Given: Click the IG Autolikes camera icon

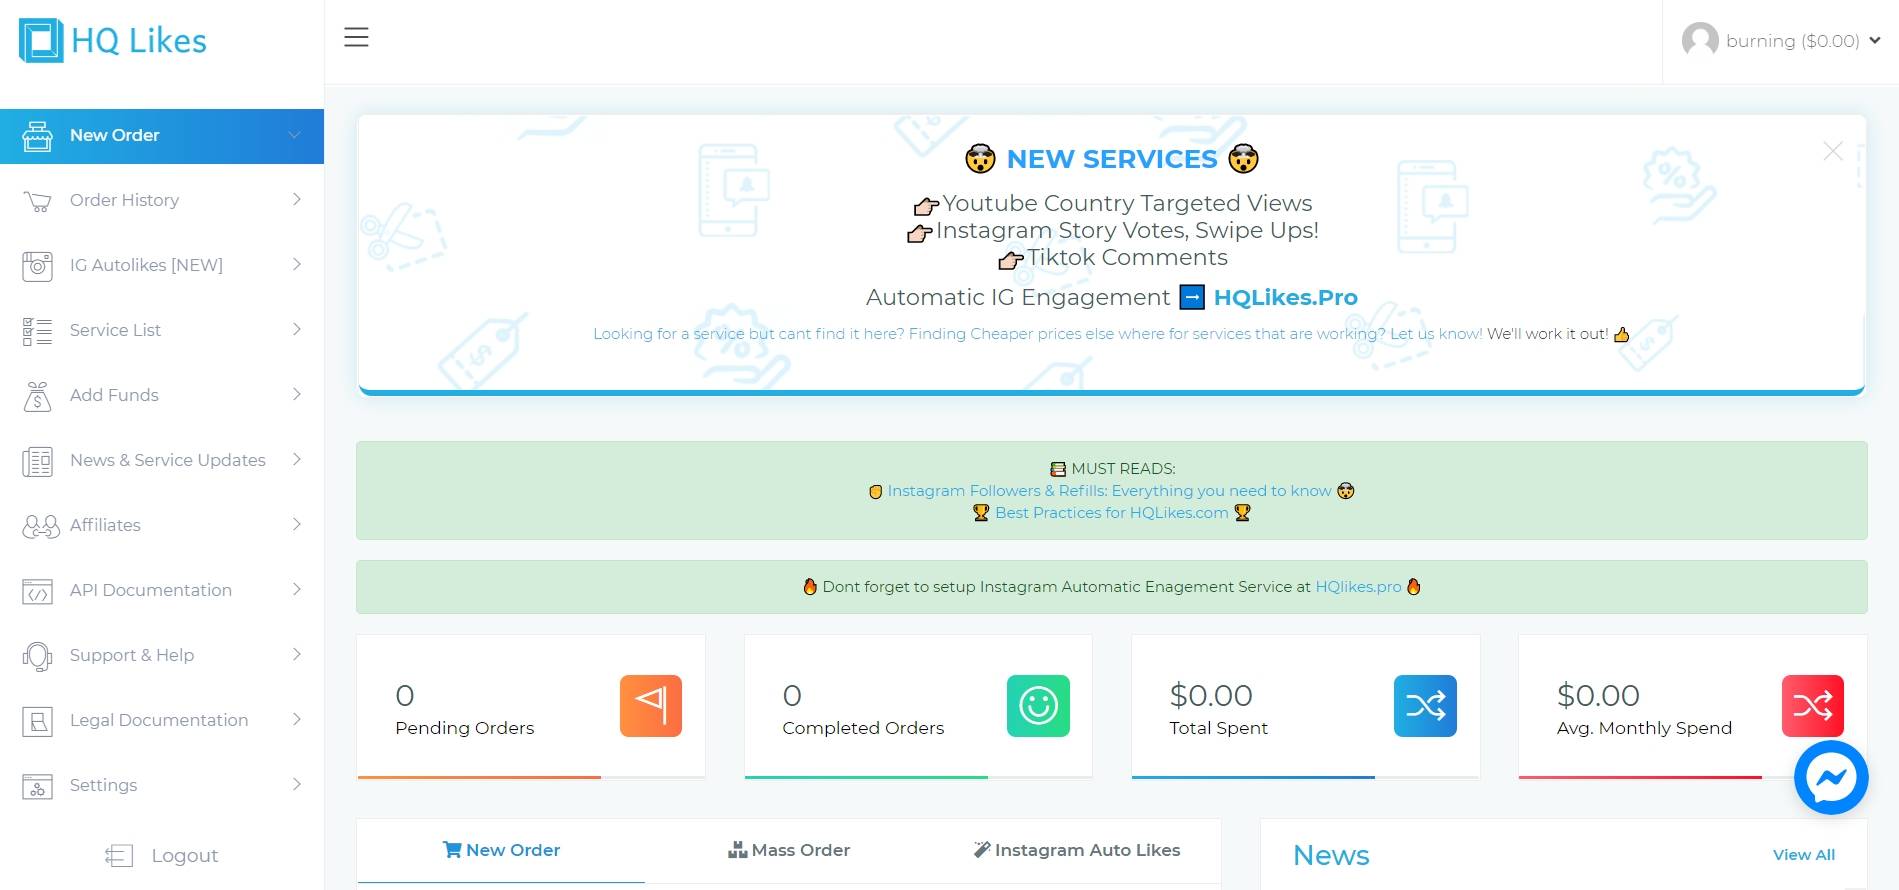Looking at the screenshot, I should click(x=37, y=266).
